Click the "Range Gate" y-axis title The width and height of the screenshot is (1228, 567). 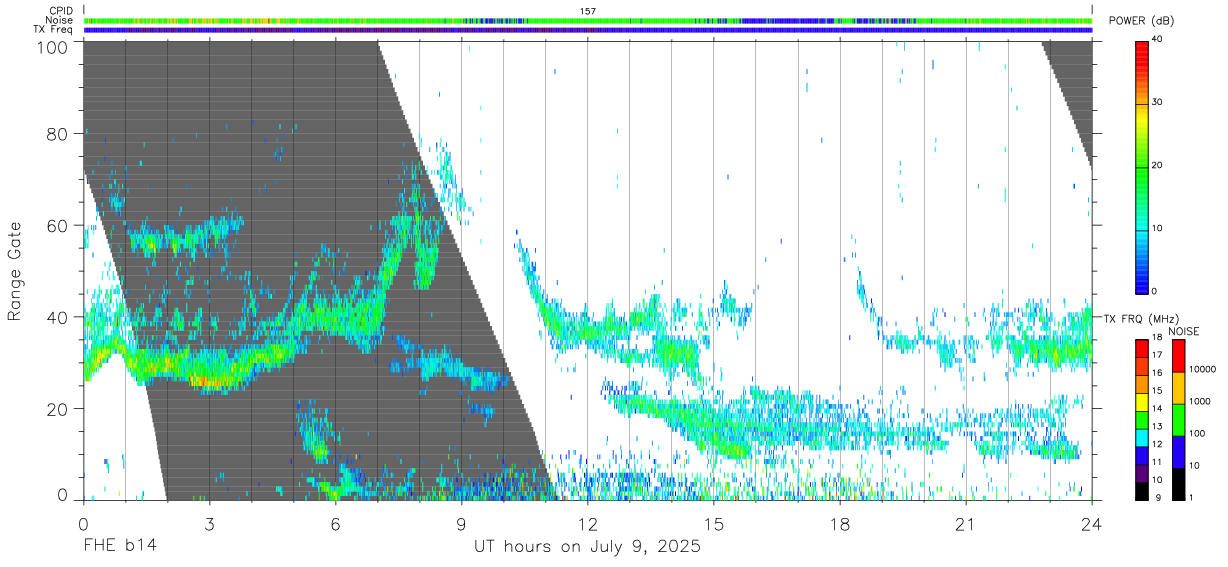(15, 271)
